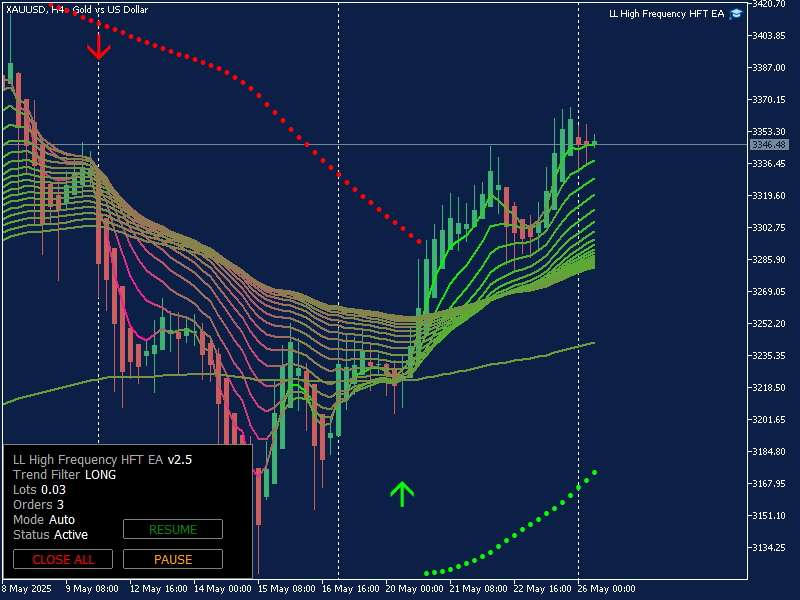Screen dimensions: 800x600
Task: Click the Status Active text
Action: click(x=51, y=535)
